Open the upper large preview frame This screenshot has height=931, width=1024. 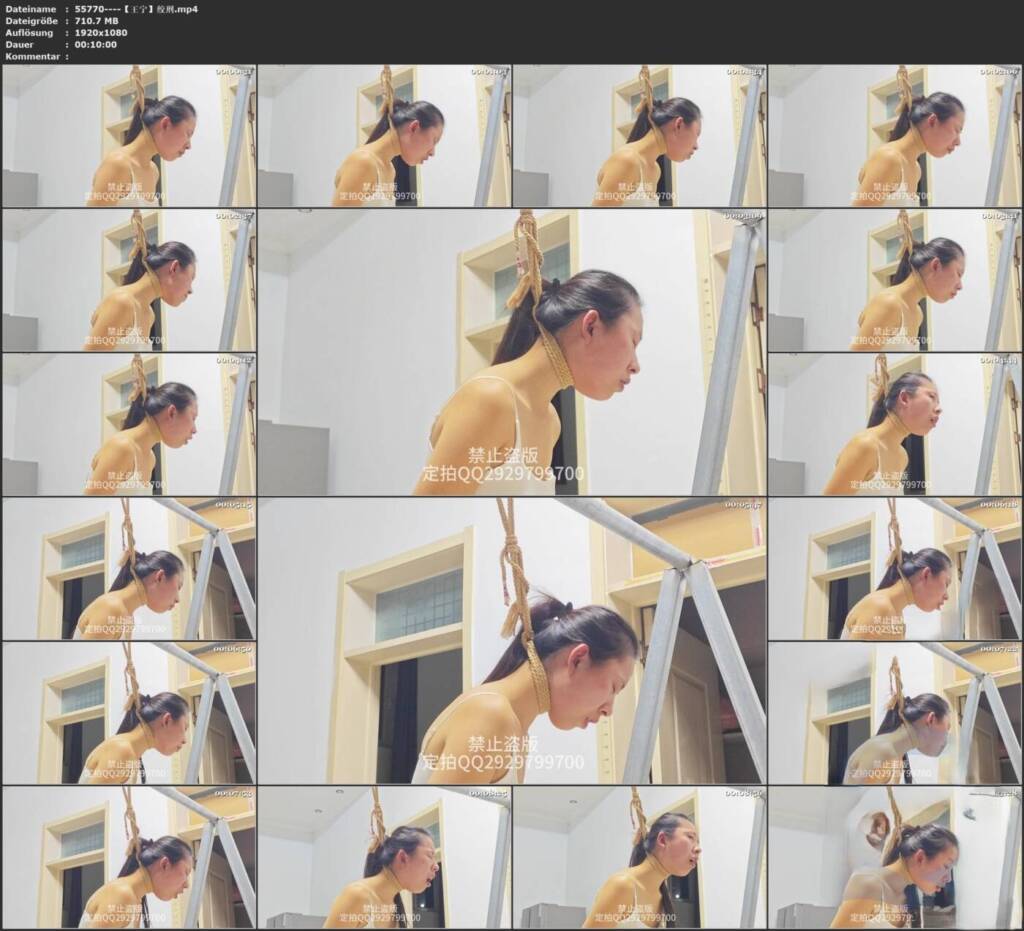[x=512, y=352]
